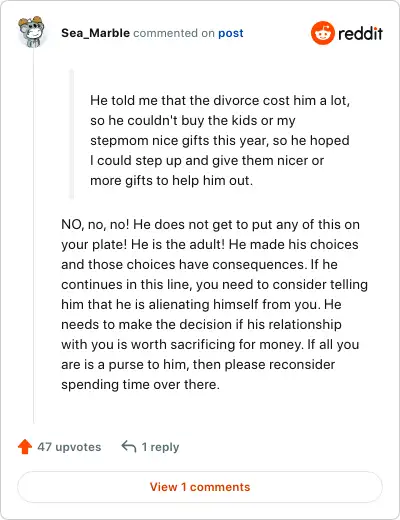Click the comment's opening "NO, no, no!" text
This screenshot has width=400, height=520.
click(95, 225)
